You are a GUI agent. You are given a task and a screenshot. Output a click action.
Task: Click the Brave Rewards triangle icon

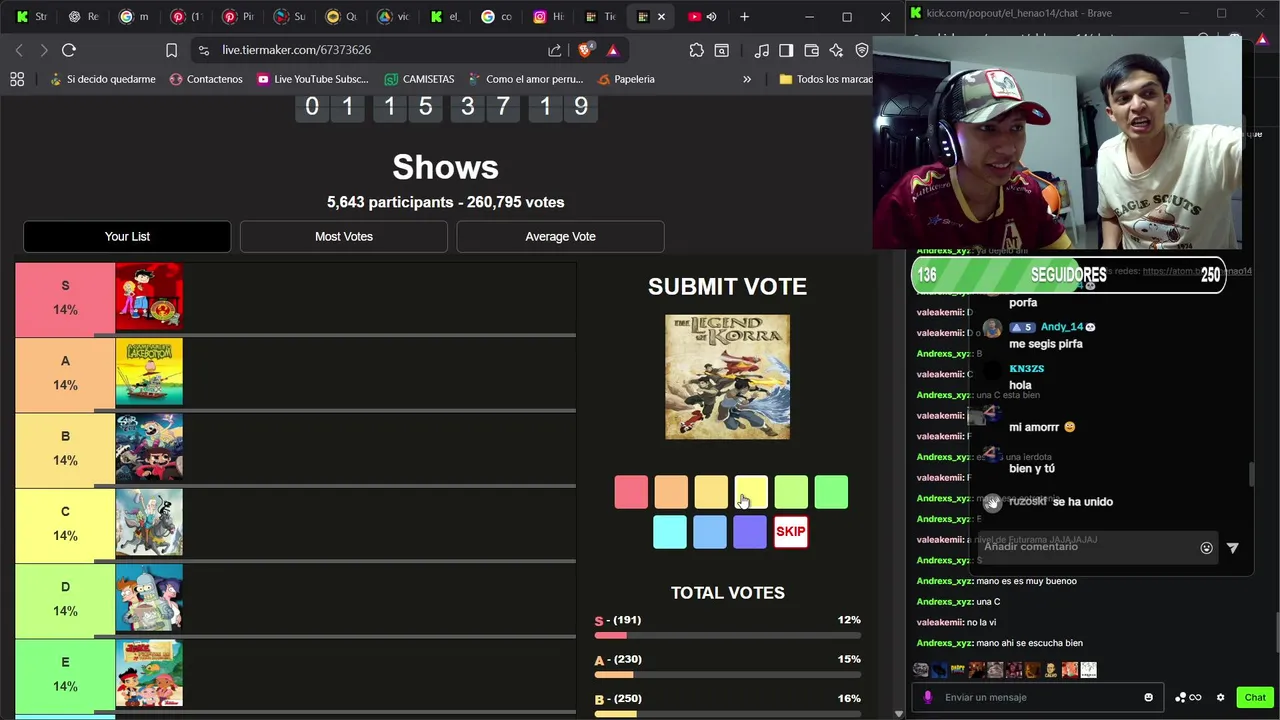click(x=613, y=50)
